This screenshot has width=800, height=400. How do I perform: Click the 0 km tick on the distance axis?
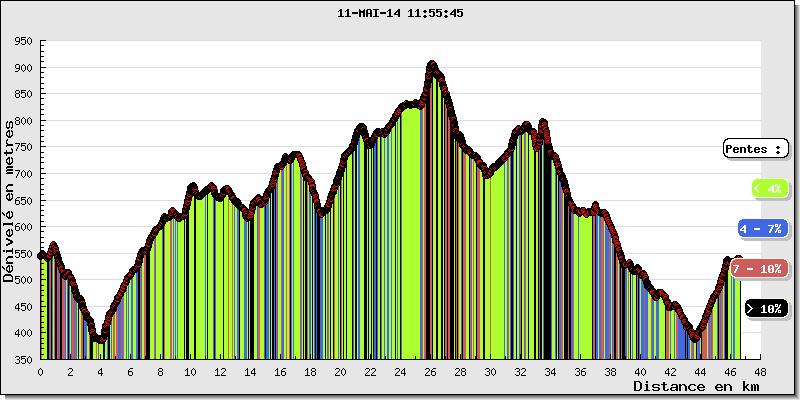[40, 372]
